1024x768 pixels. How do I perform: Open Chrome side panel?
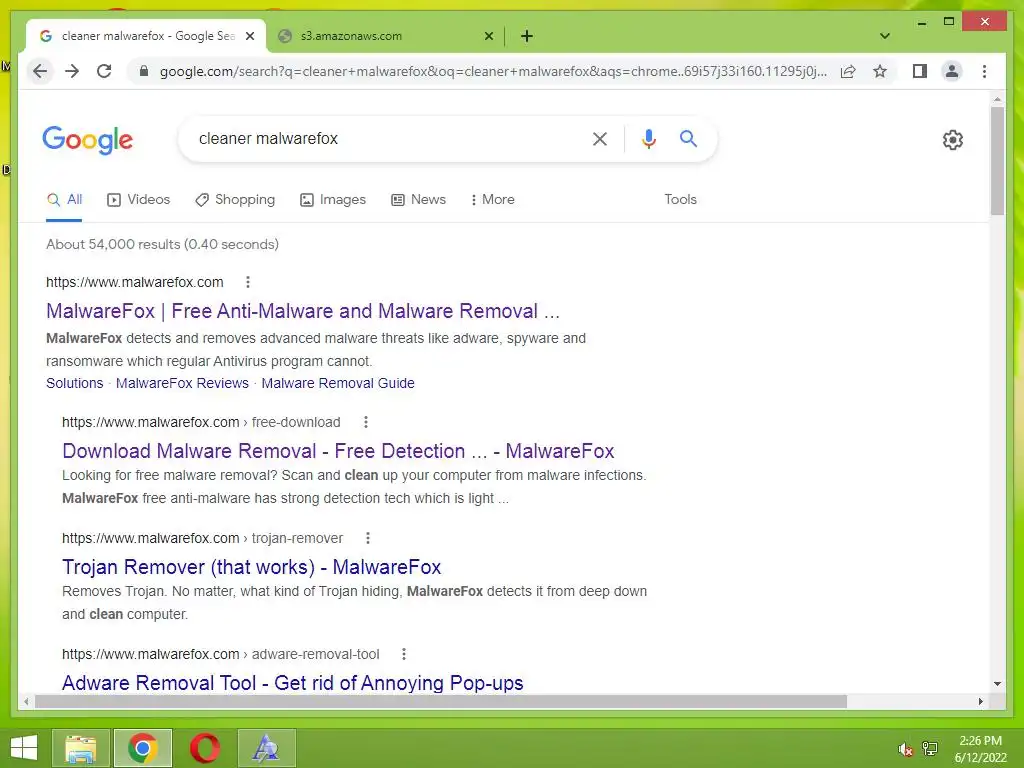pyautogui.click(x=920, y=71)
